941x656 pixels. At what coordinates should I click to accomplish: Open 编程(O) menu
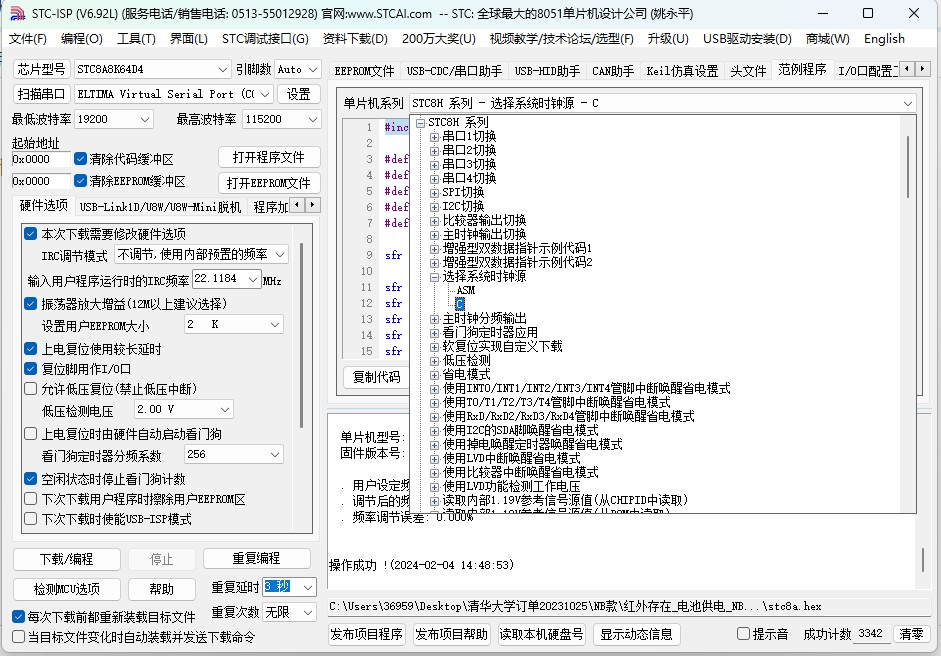[82, 39]
